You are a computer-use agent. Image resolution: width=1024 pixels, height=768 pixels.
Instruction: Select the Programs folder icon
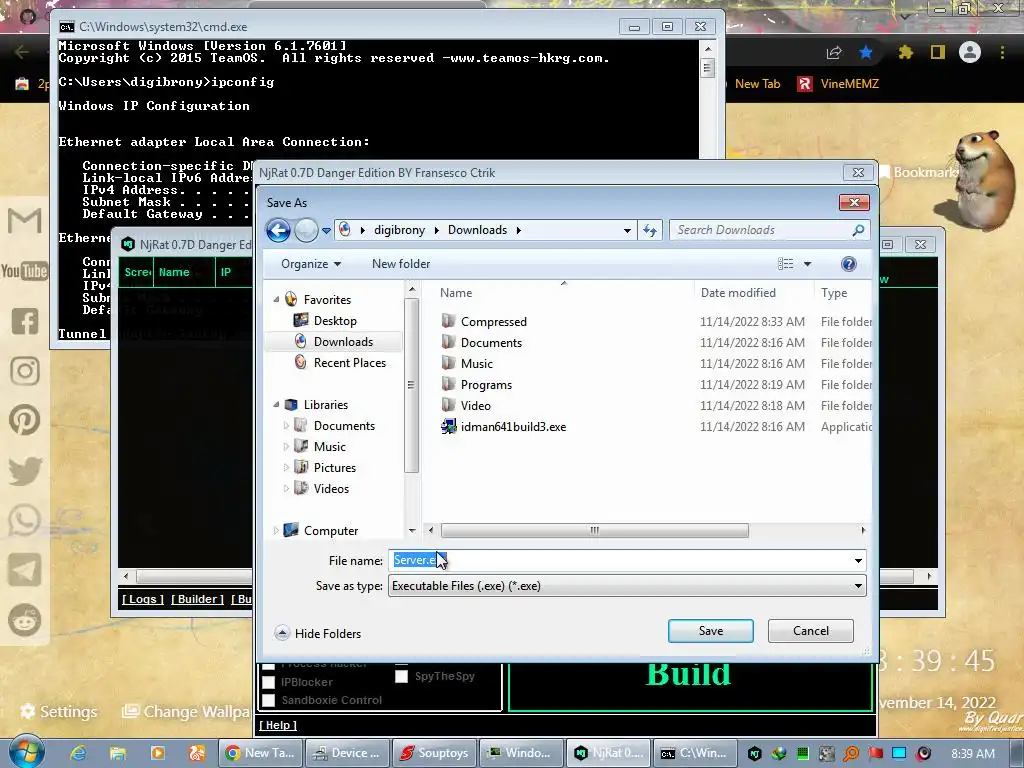click(x=448, y=384)
